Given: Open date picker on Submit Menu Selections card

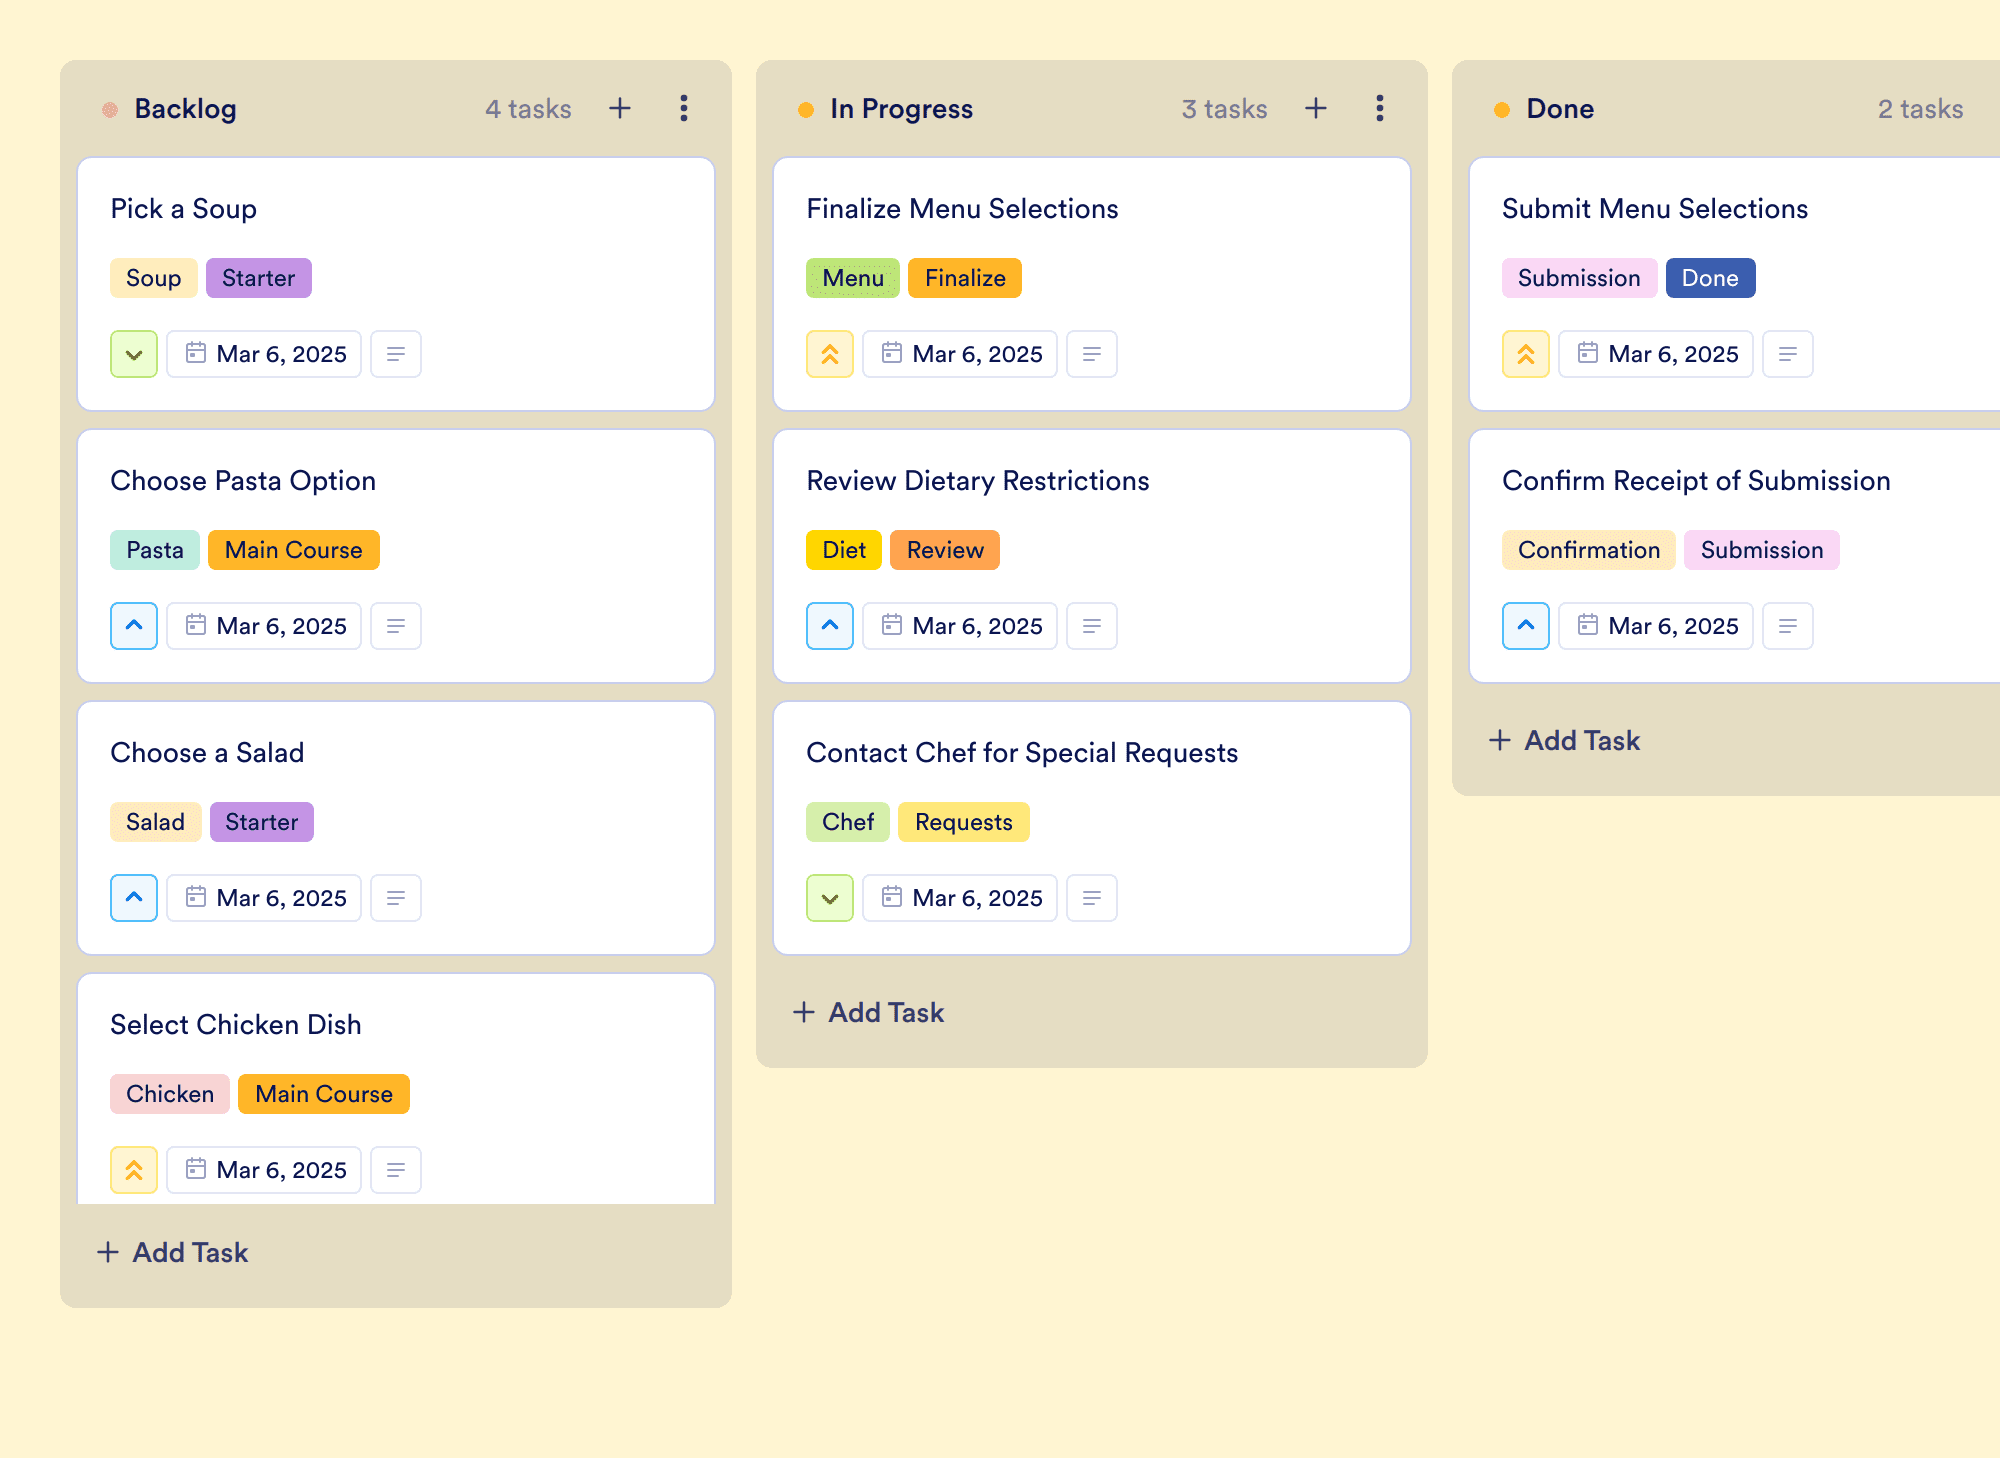Looking at the screenshot, I should tap(1656, 354).
